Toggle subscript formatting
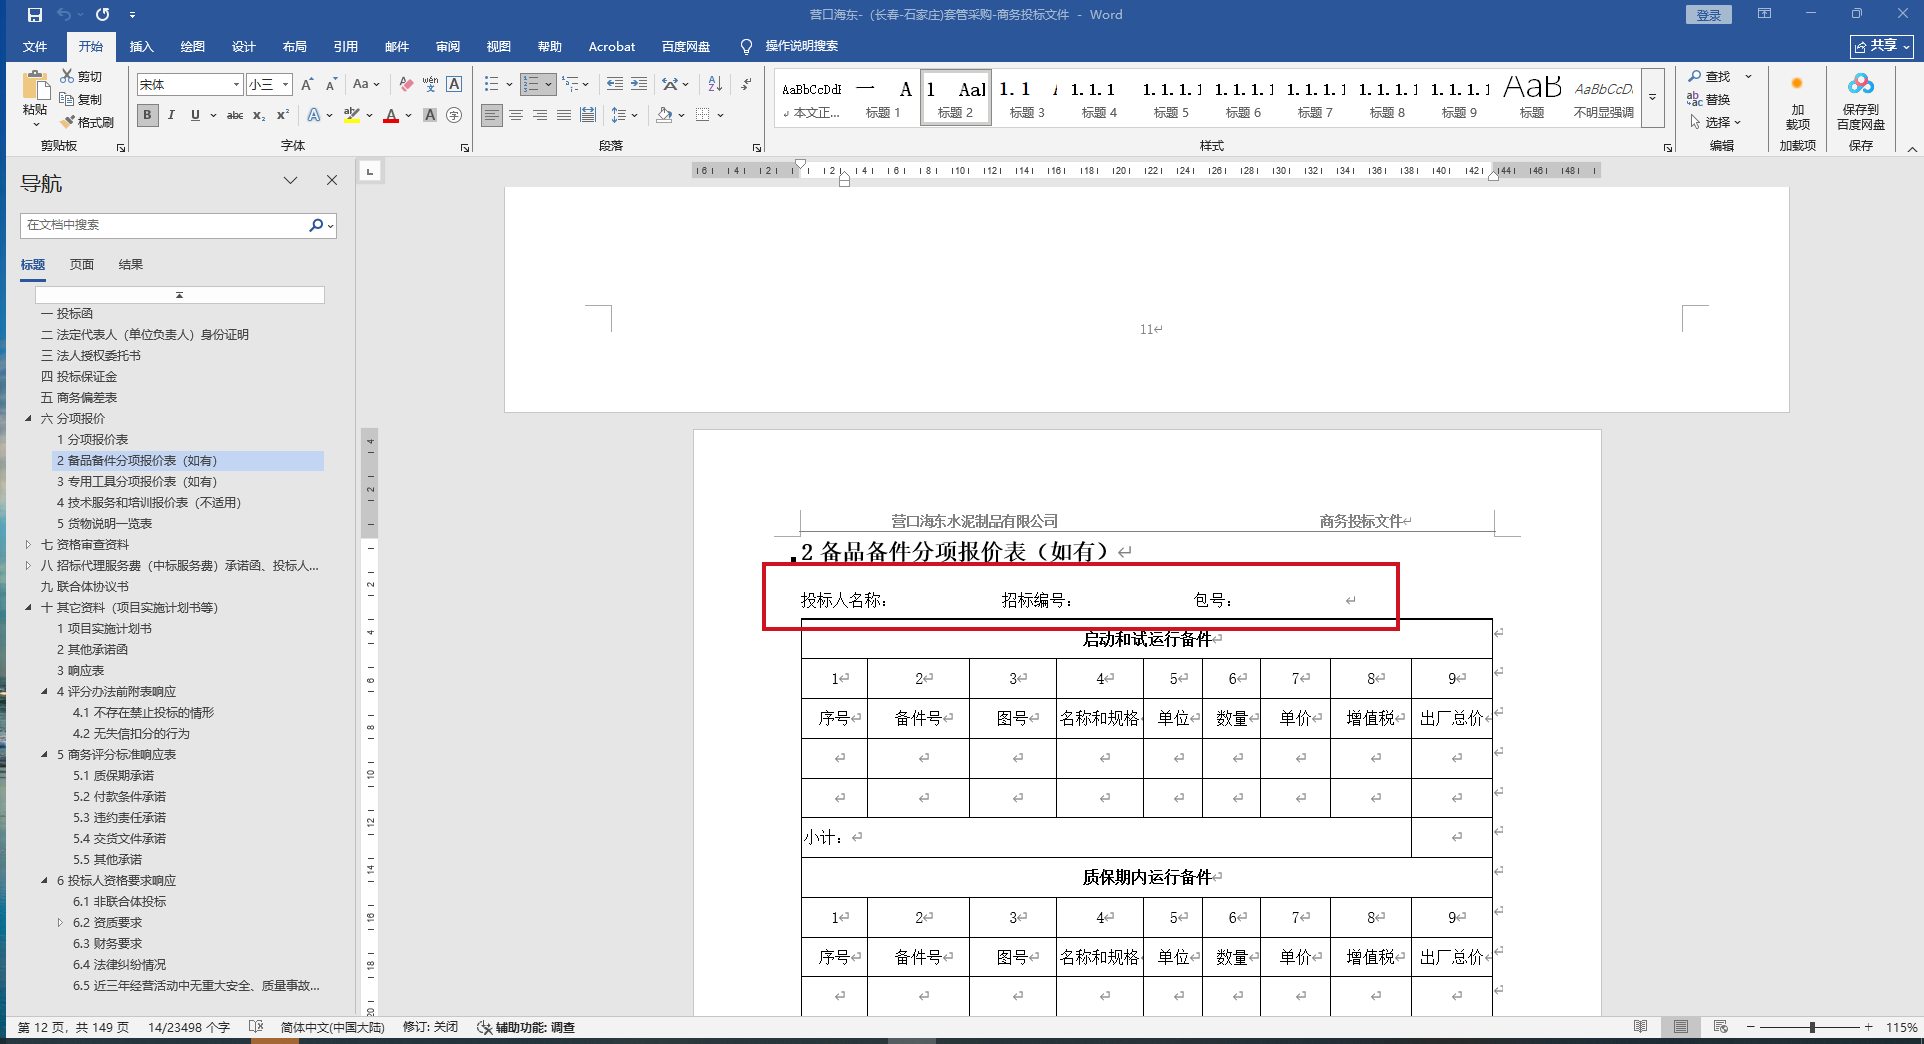 pos(259,116)
